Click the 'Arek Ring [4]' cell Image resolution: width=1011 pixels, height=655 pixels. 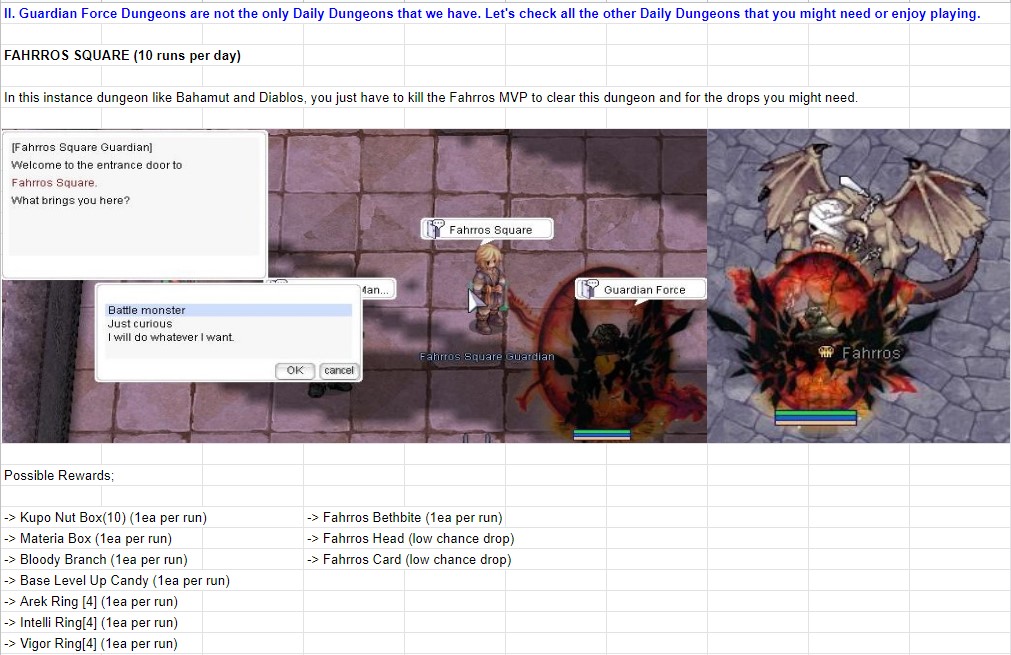(90, 601)
